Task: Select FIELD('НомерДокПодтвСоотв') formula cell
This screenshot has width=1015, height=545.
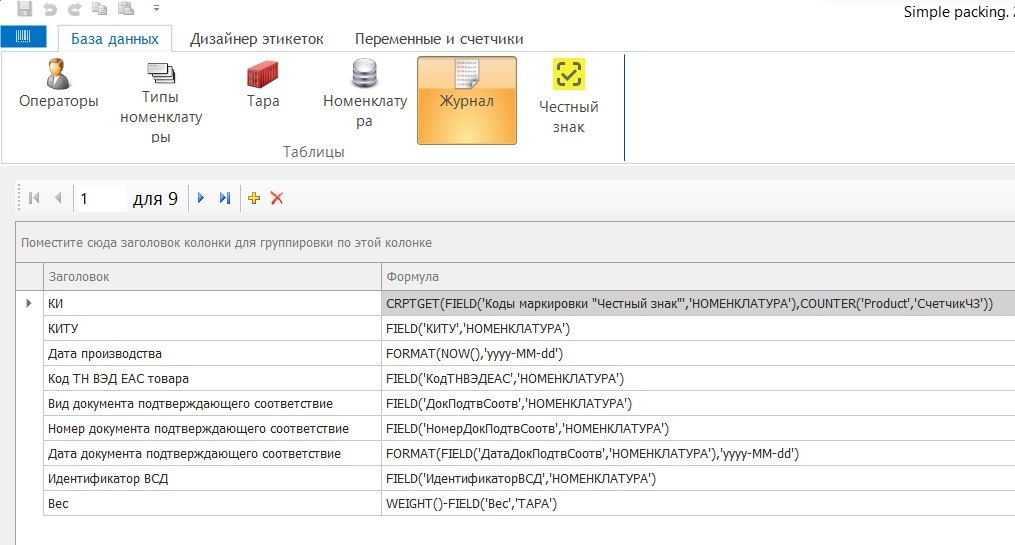Action: pyautogui.click(x=698, y=428)
